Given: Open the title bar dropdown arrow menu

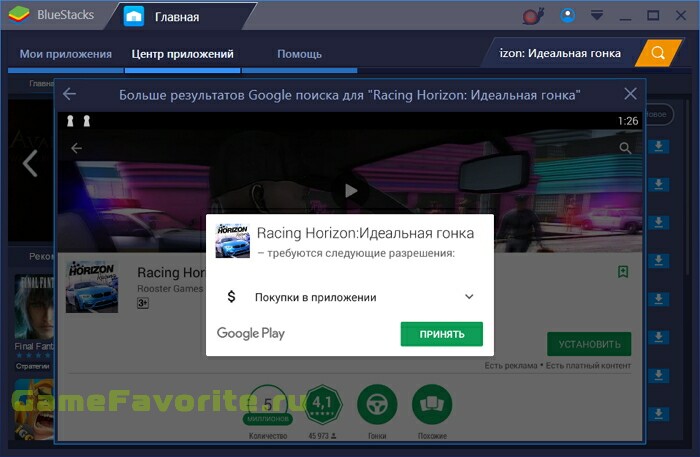Looking at the screenshot, I should tap(597, 16).
